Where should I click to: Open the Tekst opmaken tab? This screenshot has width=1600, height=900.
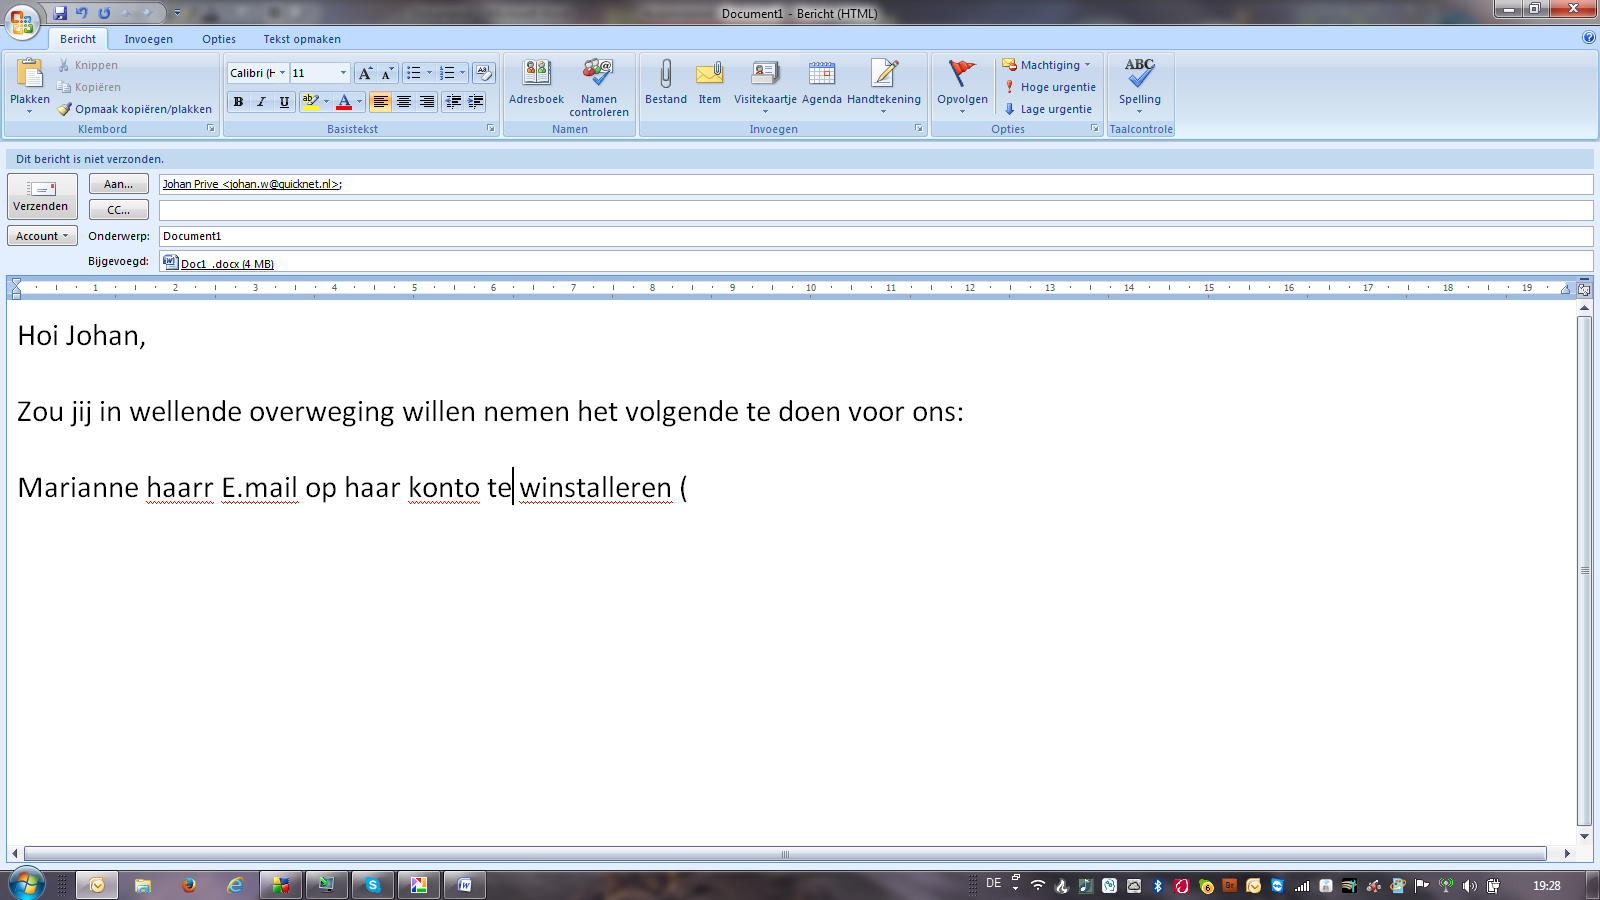(301, 39)
